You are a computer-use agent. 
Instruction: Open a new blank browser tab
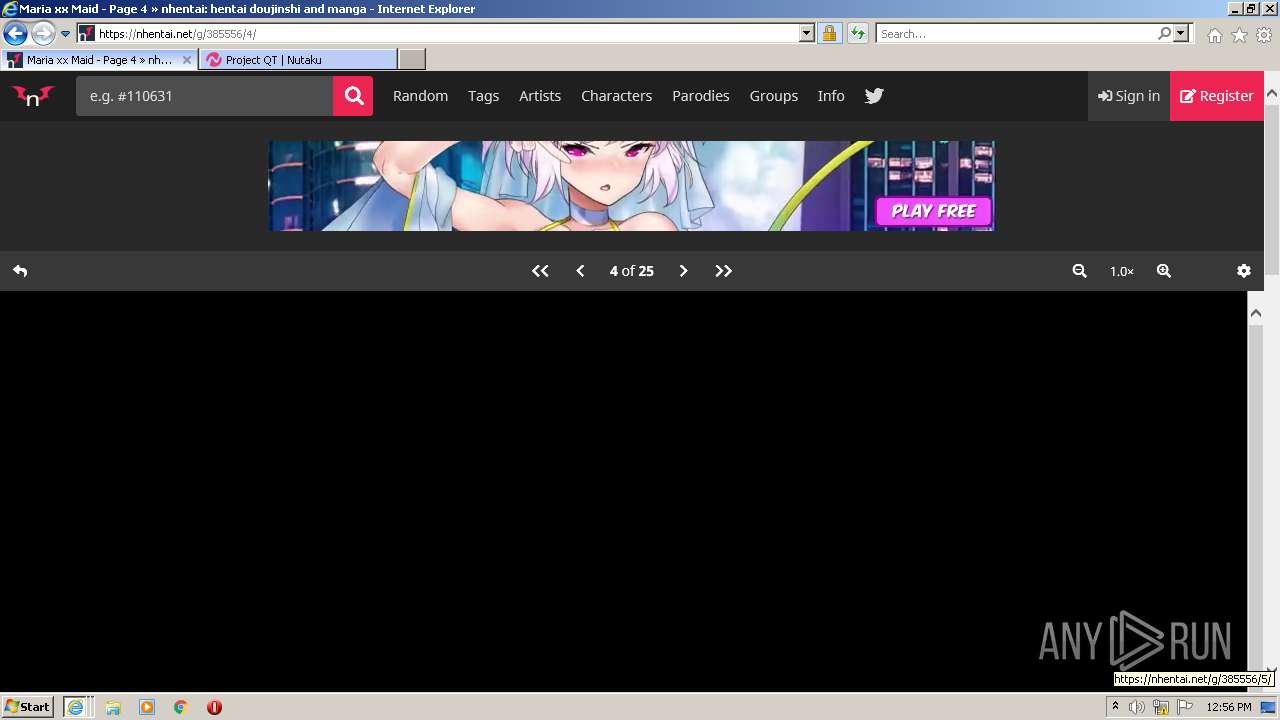(412, 60)
